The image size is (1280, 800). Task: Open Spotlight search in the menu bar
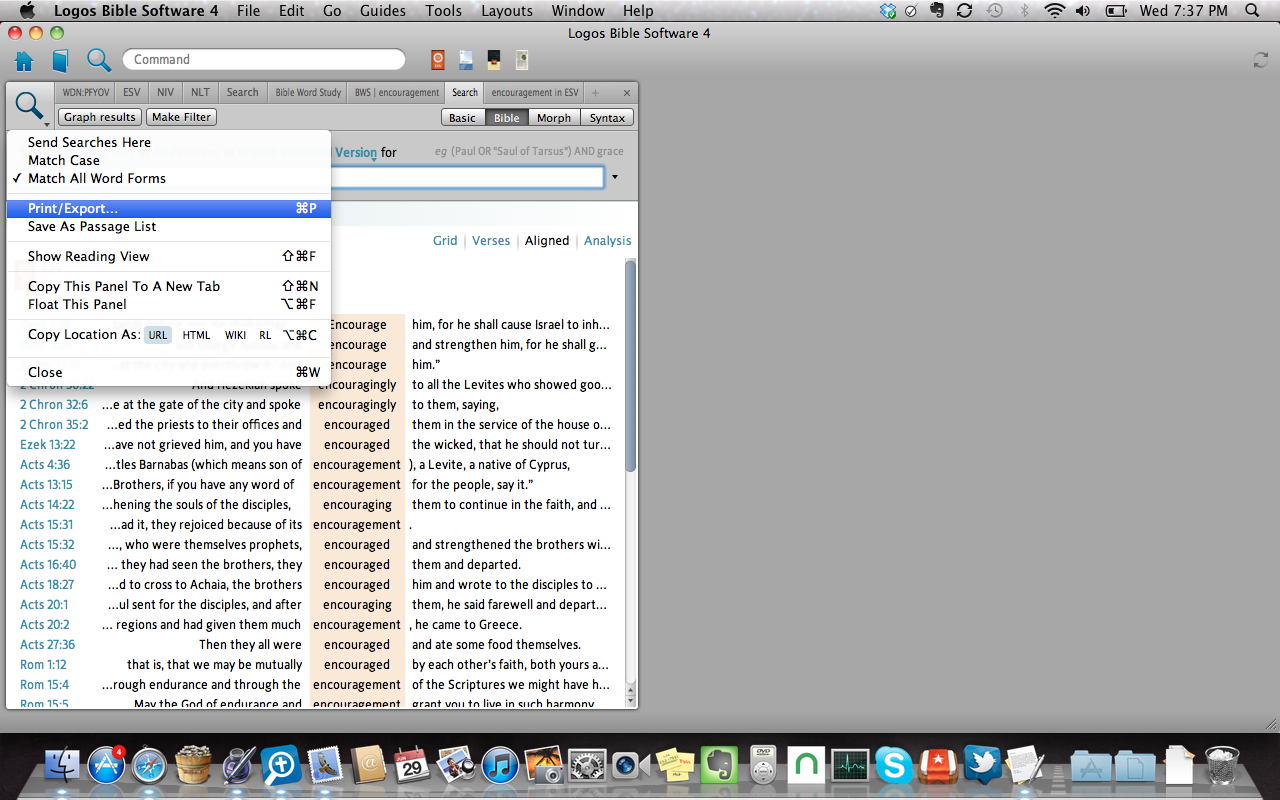[1252, 11]
